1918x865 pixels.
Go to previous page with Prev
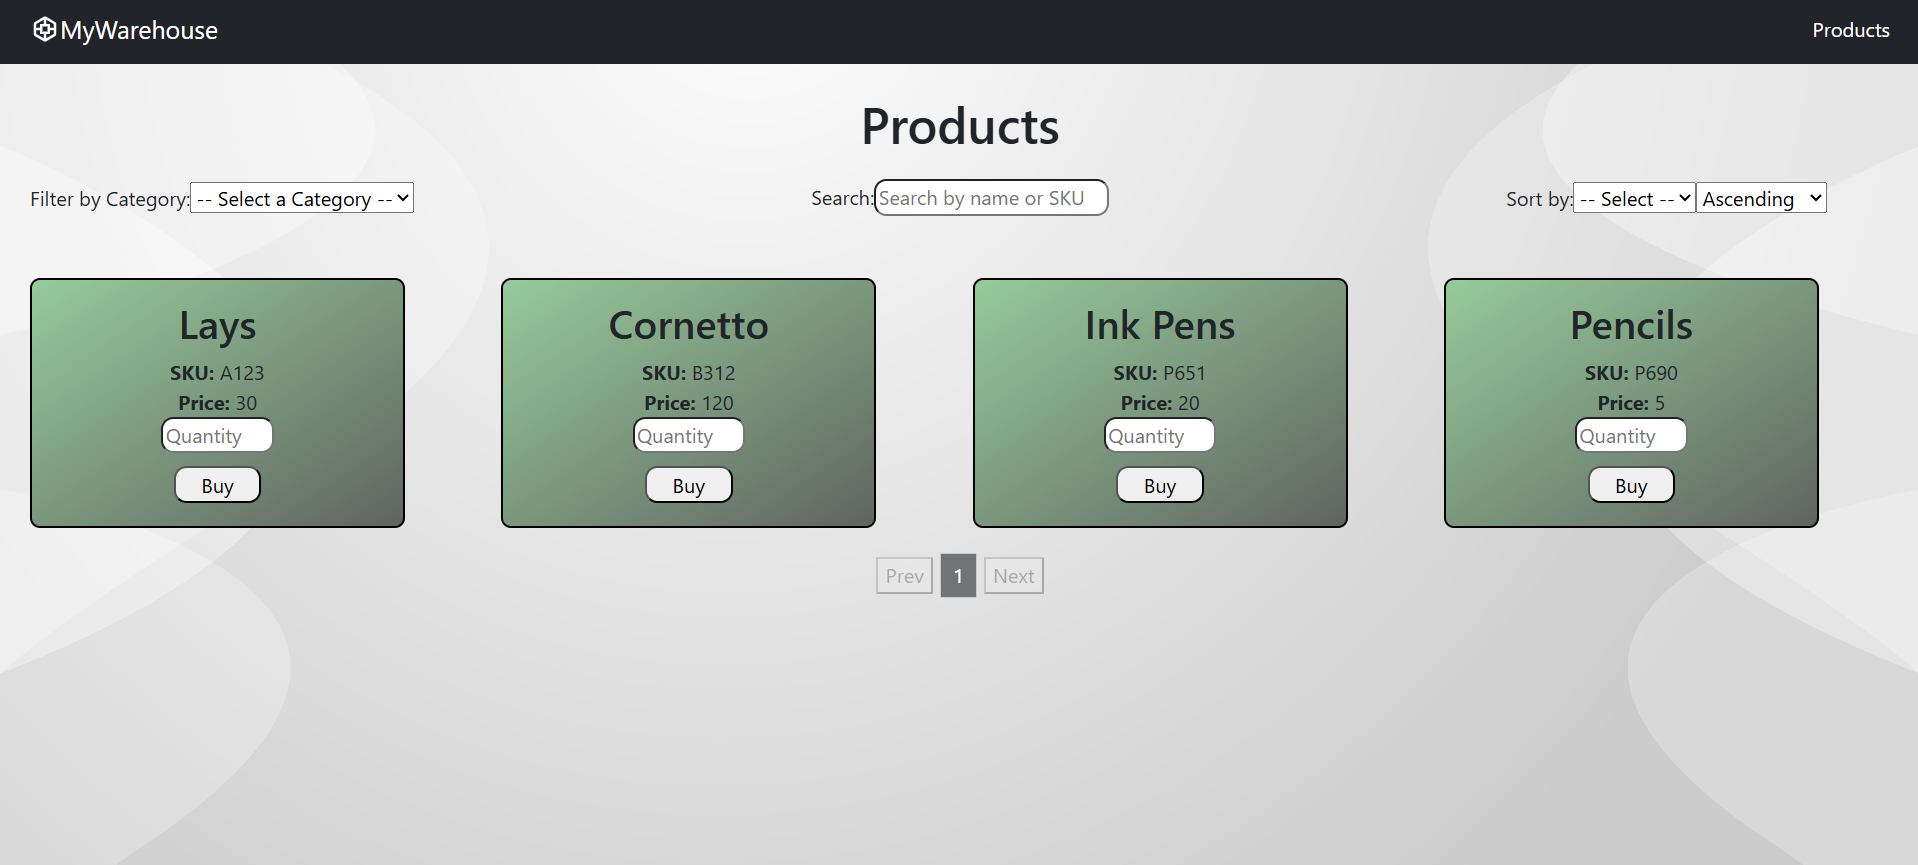click(x=904, y=576)
